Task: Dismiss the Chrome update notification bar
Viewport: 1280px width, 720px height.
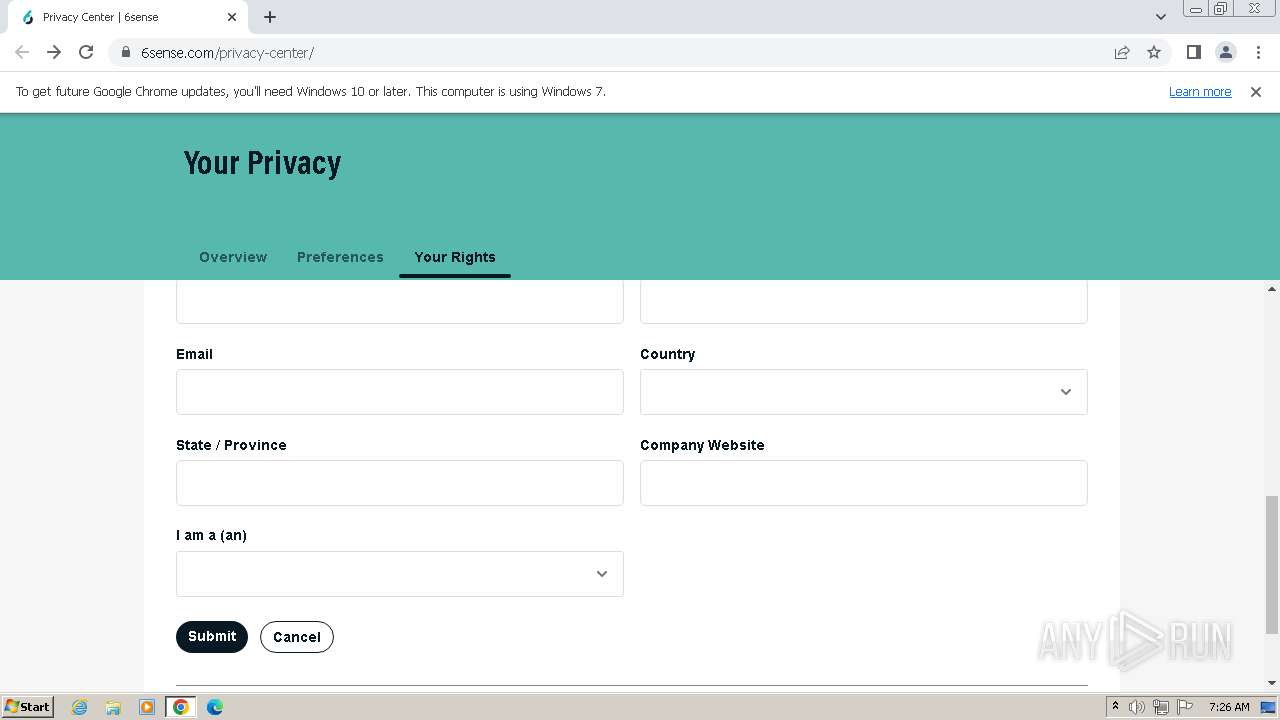Action: (x=1256, y=91)
